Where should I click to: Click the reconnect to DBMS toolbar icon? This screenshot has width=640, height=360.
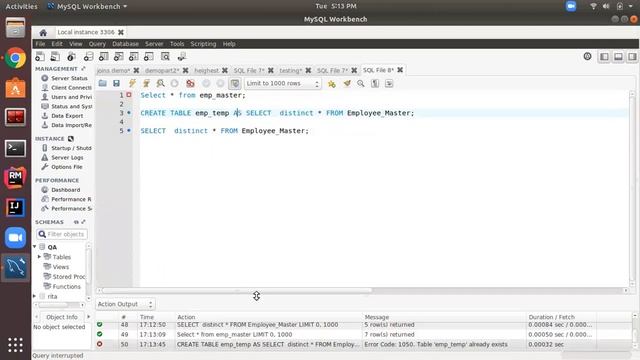(x=182, y=57)
